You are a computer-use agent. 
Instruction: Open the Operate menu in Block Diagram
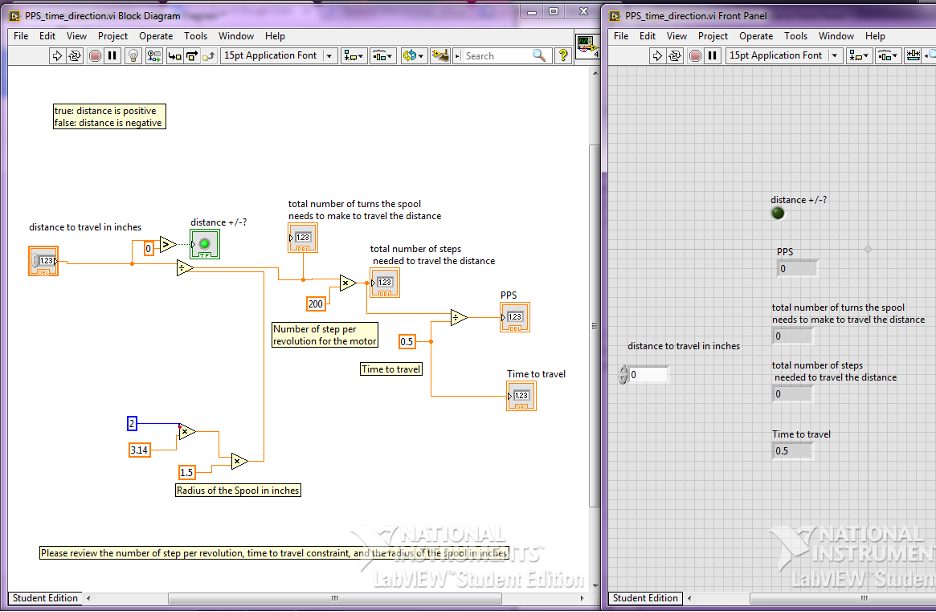(x=156, y=36)
